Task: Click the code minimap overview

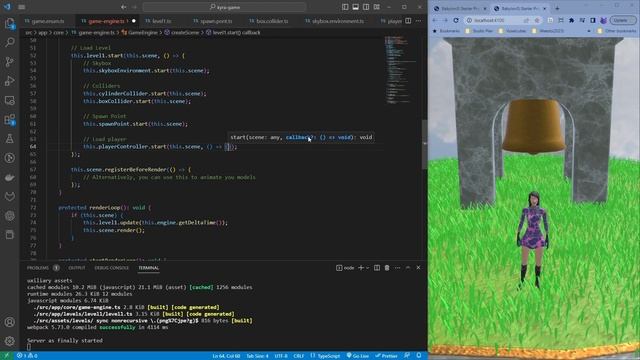Action: 402,69
